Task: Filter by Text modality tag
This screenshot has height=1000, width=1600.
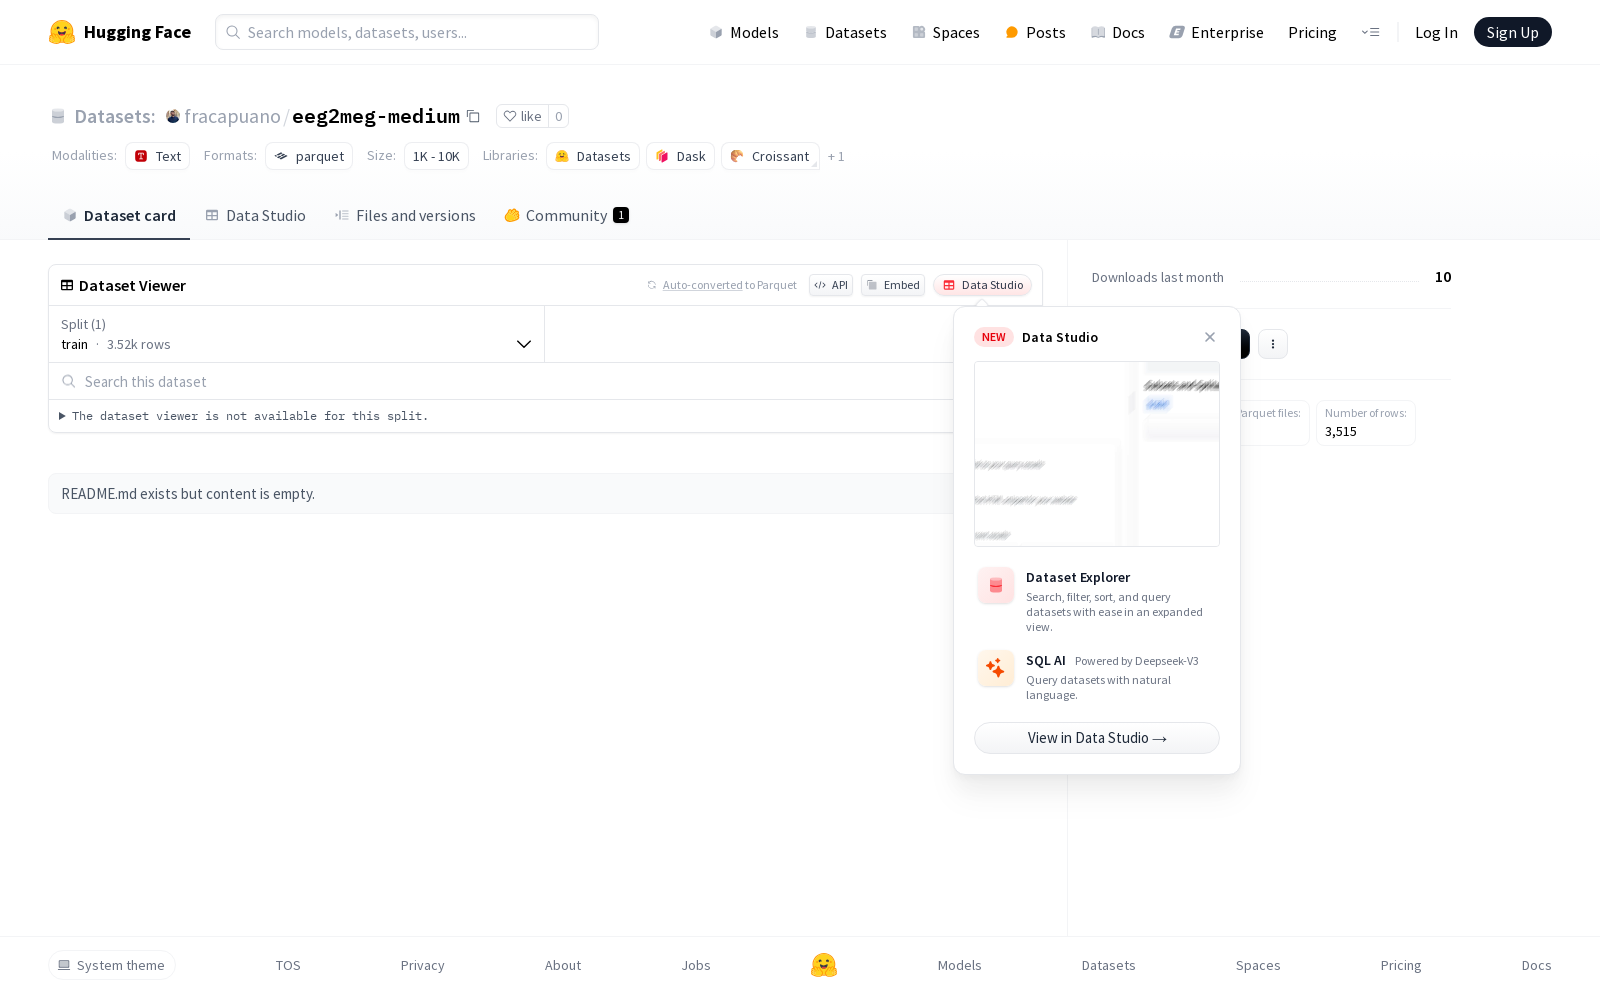Action: click(x=158, y=156)
